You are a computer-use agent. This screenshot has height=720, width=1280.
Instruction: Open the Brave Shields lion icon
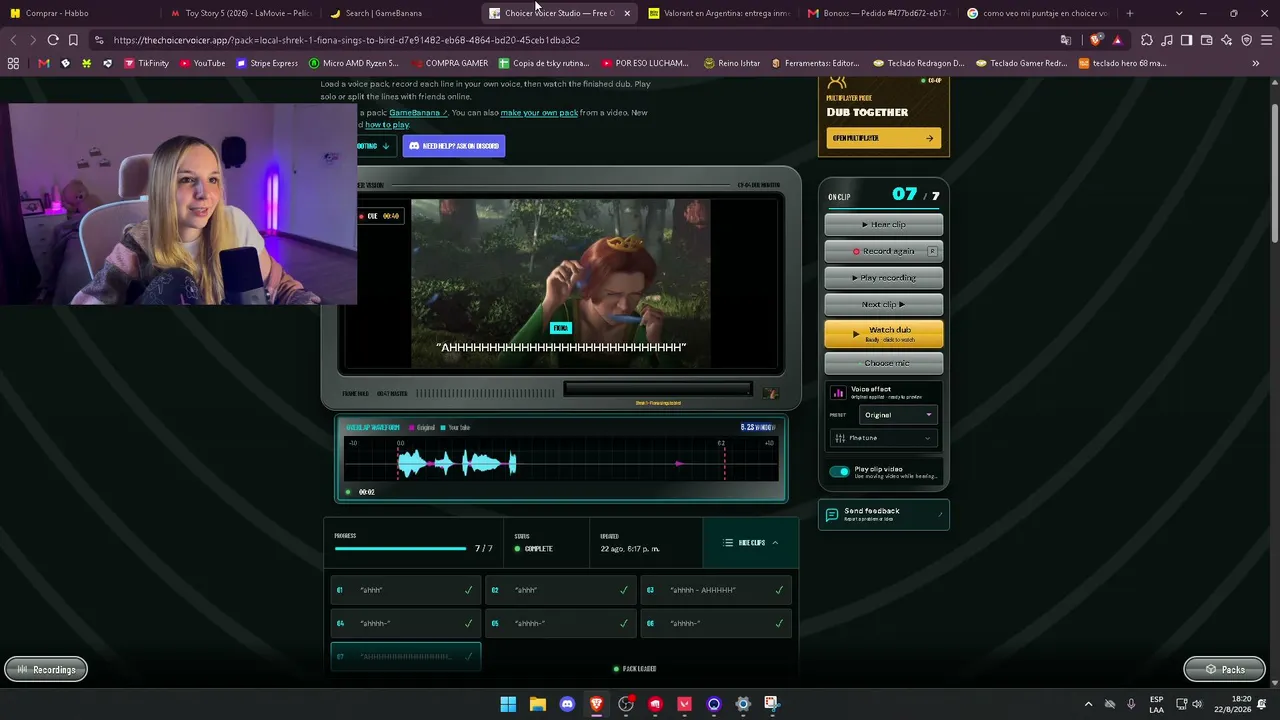pyautogui.click(x=1097, y=40)
